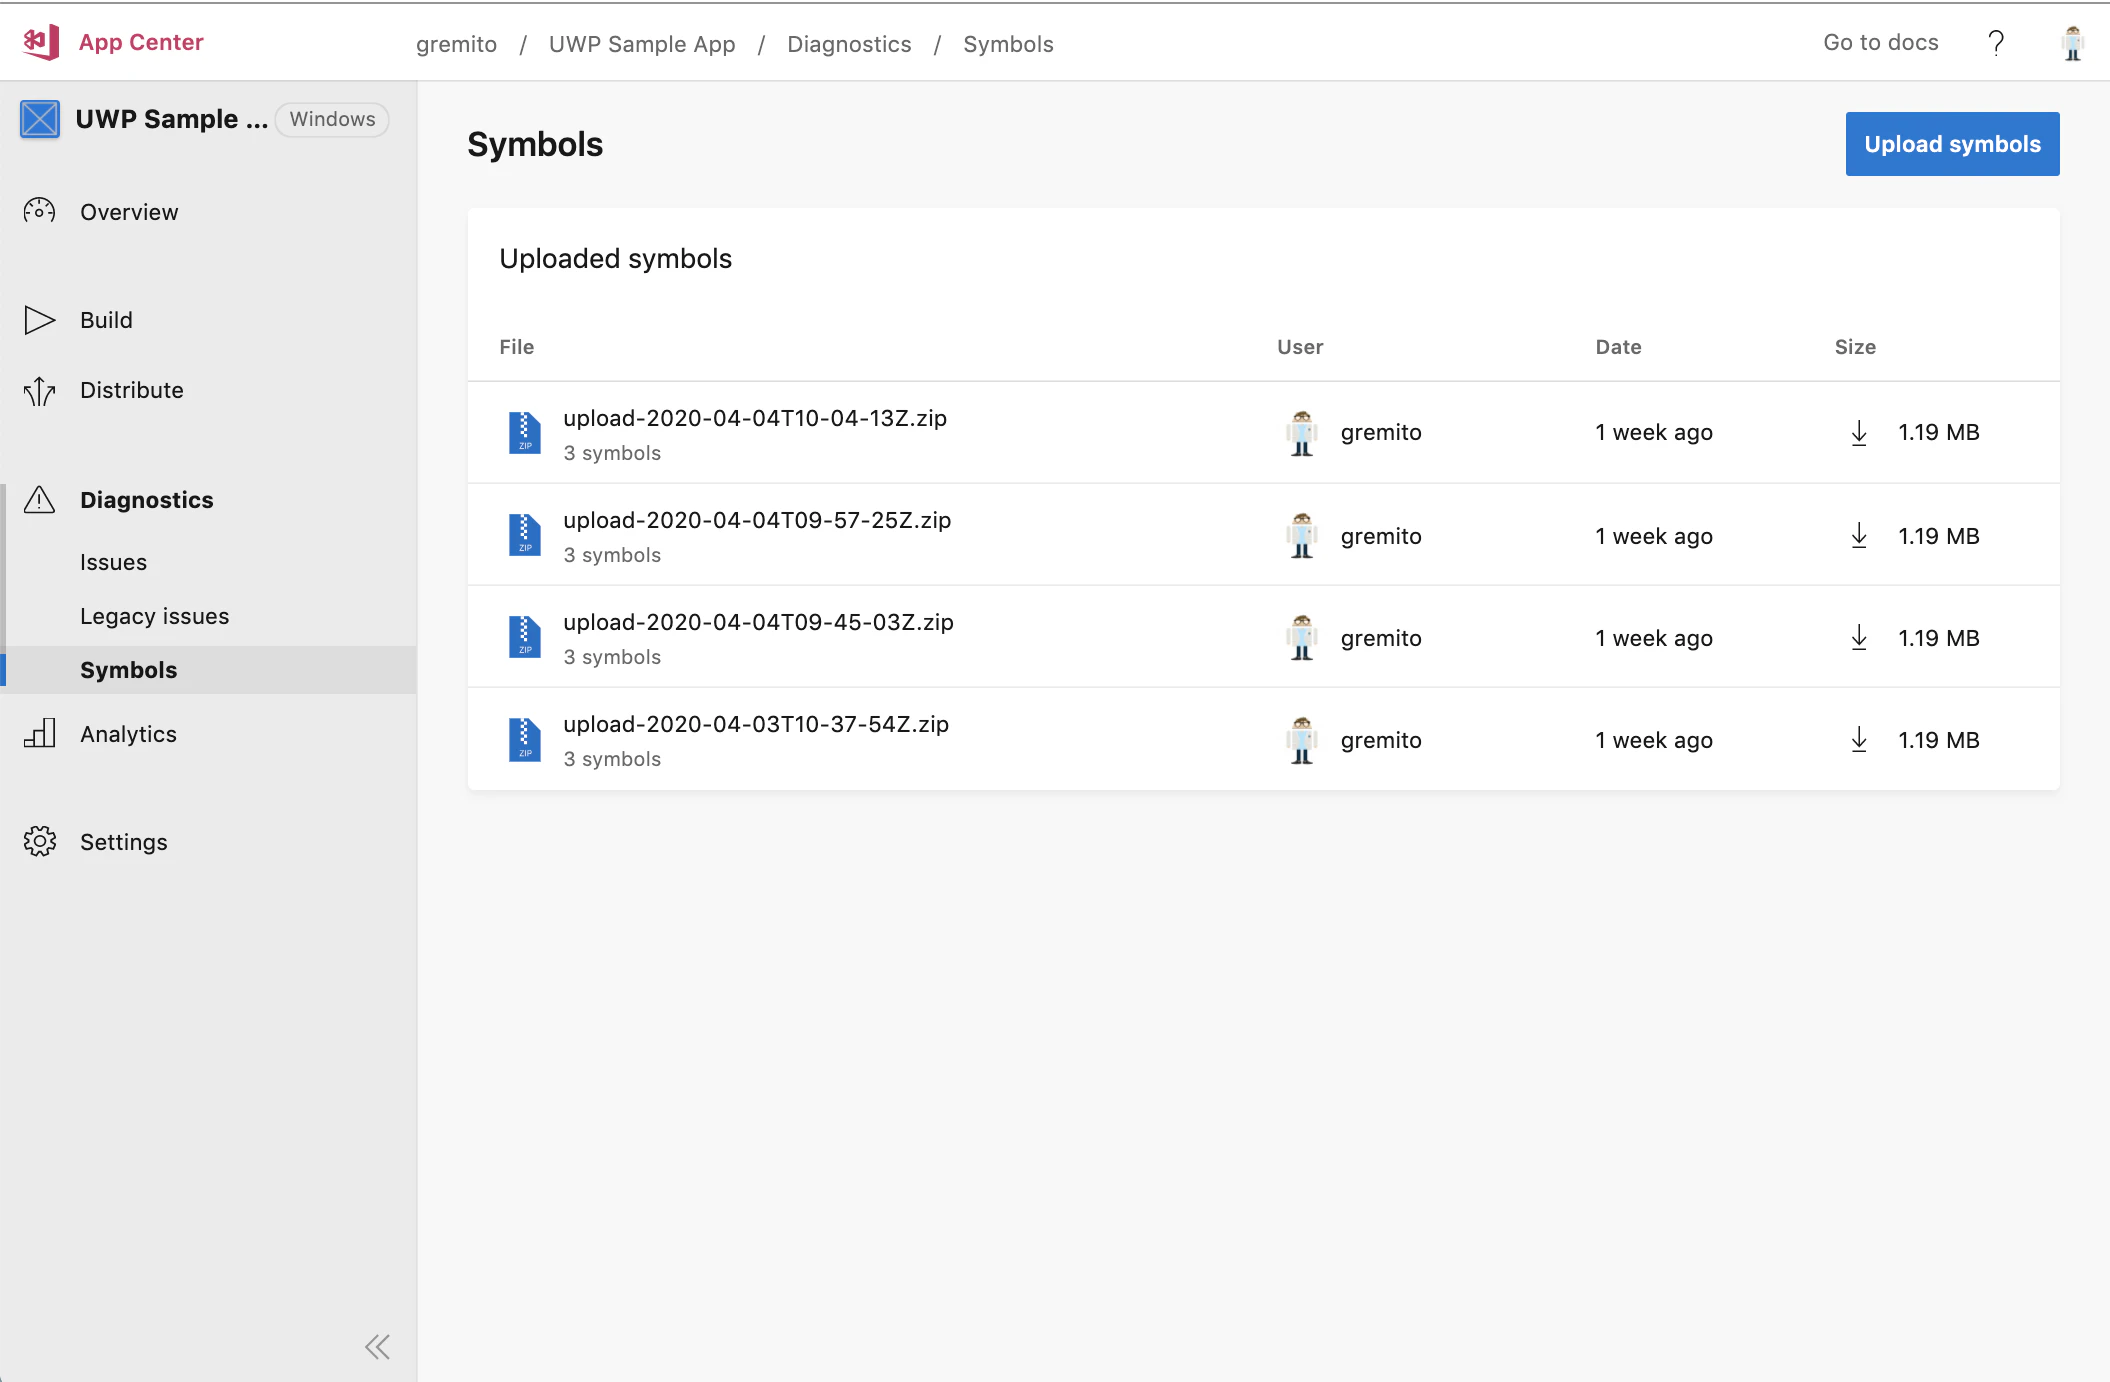Click gremito avatar in 10-37-54Z row
The image size is (2110, 1382).
coord(1302,740)
